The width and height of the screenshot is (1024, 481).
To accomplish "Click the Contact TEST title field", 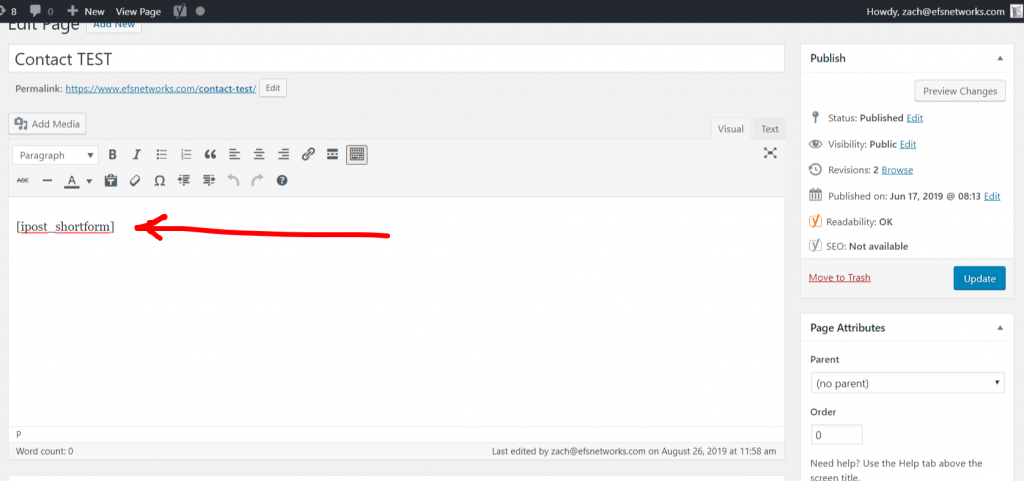I will coord(396,59).
